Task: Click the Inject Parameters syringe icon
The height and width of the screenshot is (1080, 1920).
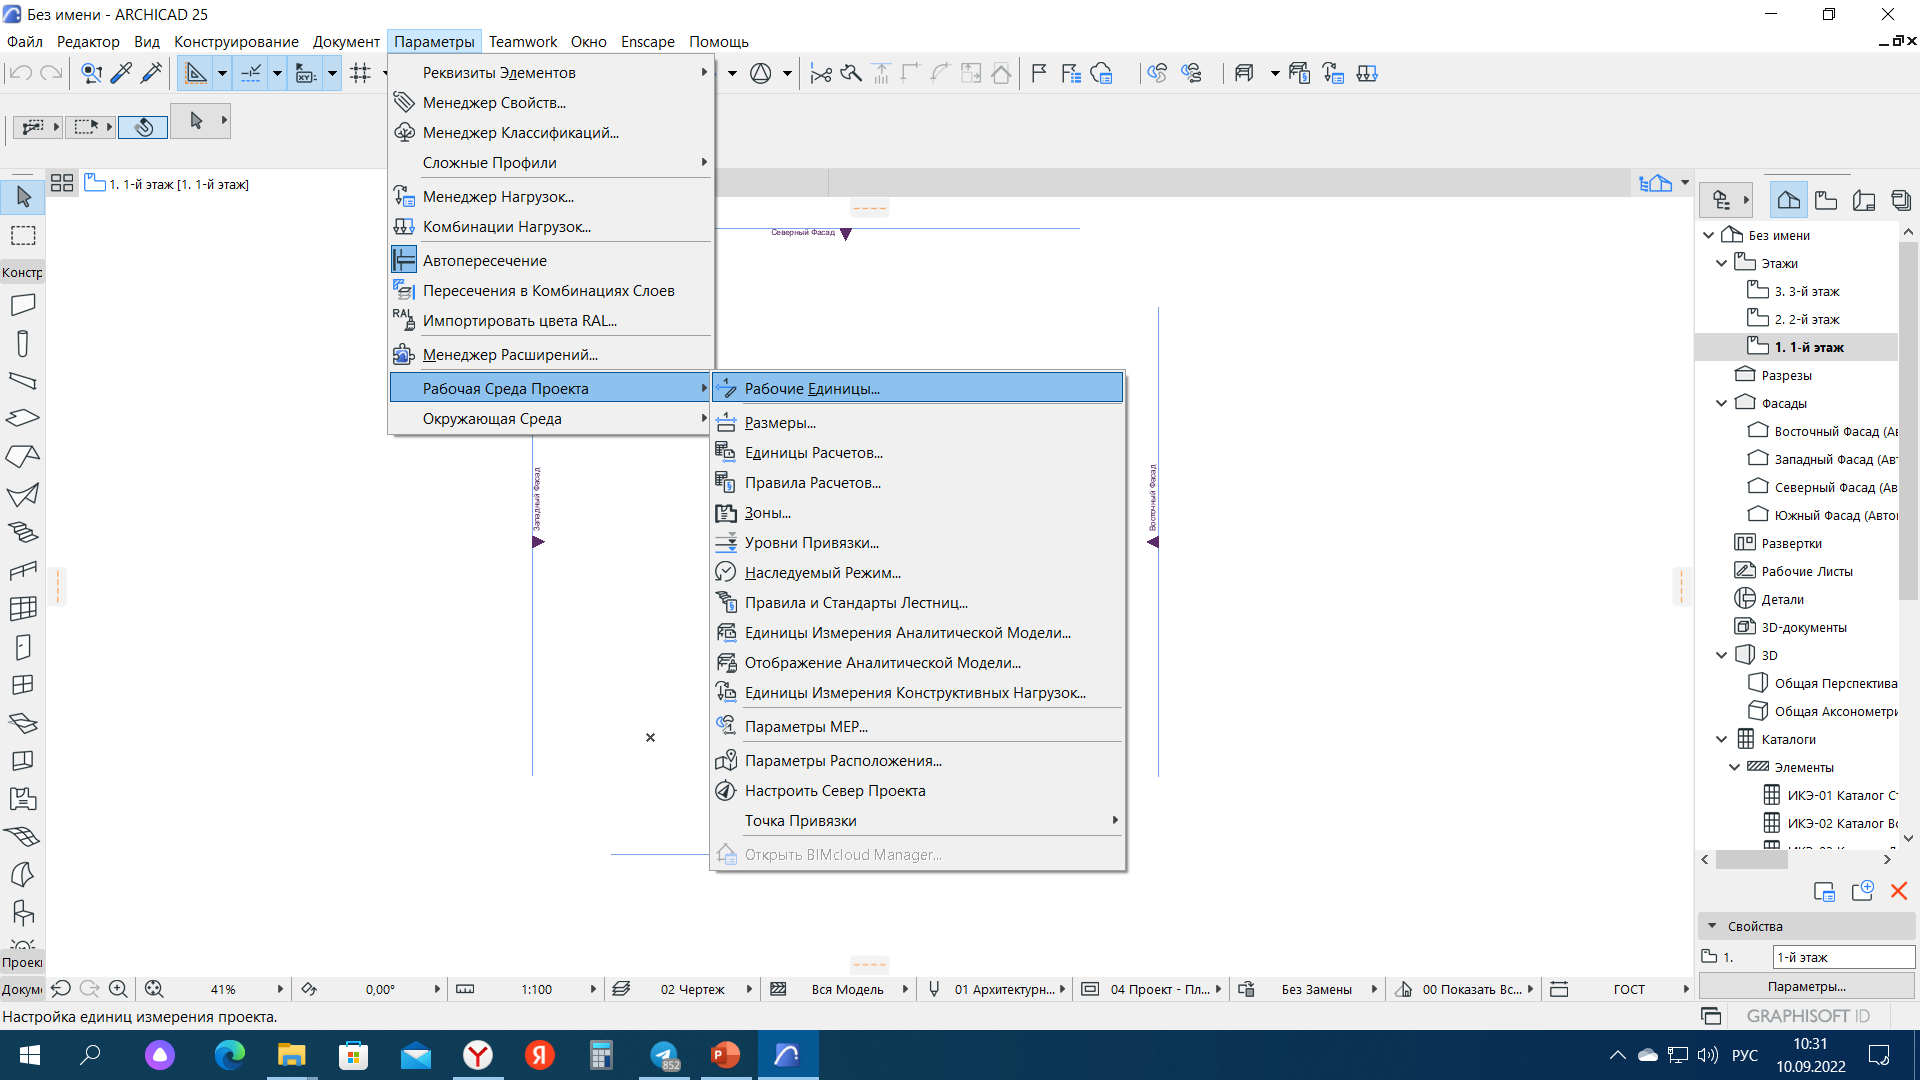Action: 152,73
